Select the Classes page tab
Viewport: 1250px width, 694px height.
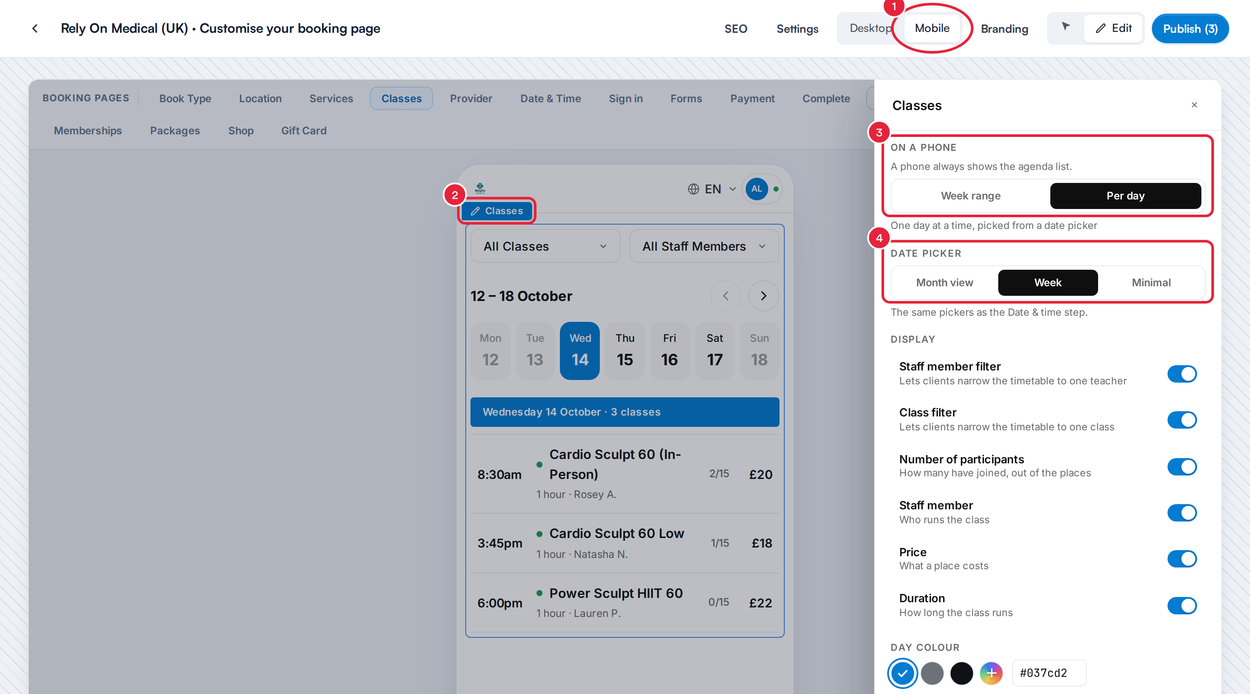401,98
